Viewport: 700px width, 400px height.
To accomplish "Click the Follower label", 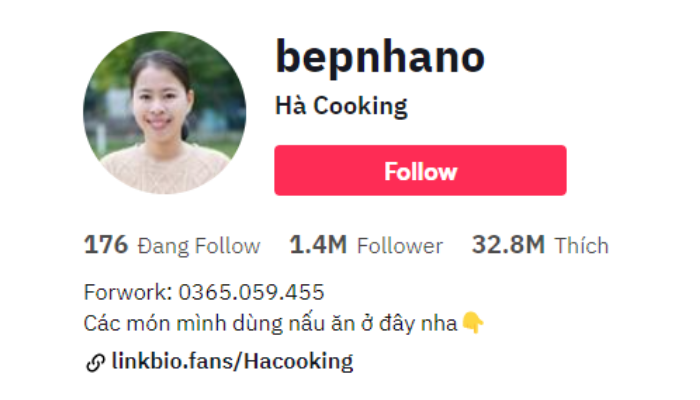I will [400, 246].
